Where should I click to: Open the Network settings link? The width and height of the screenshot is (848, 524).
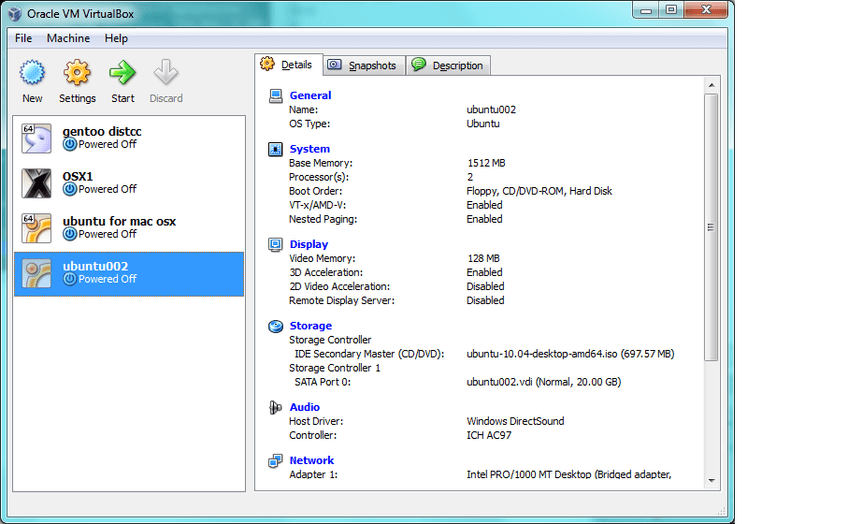point(312,460)
